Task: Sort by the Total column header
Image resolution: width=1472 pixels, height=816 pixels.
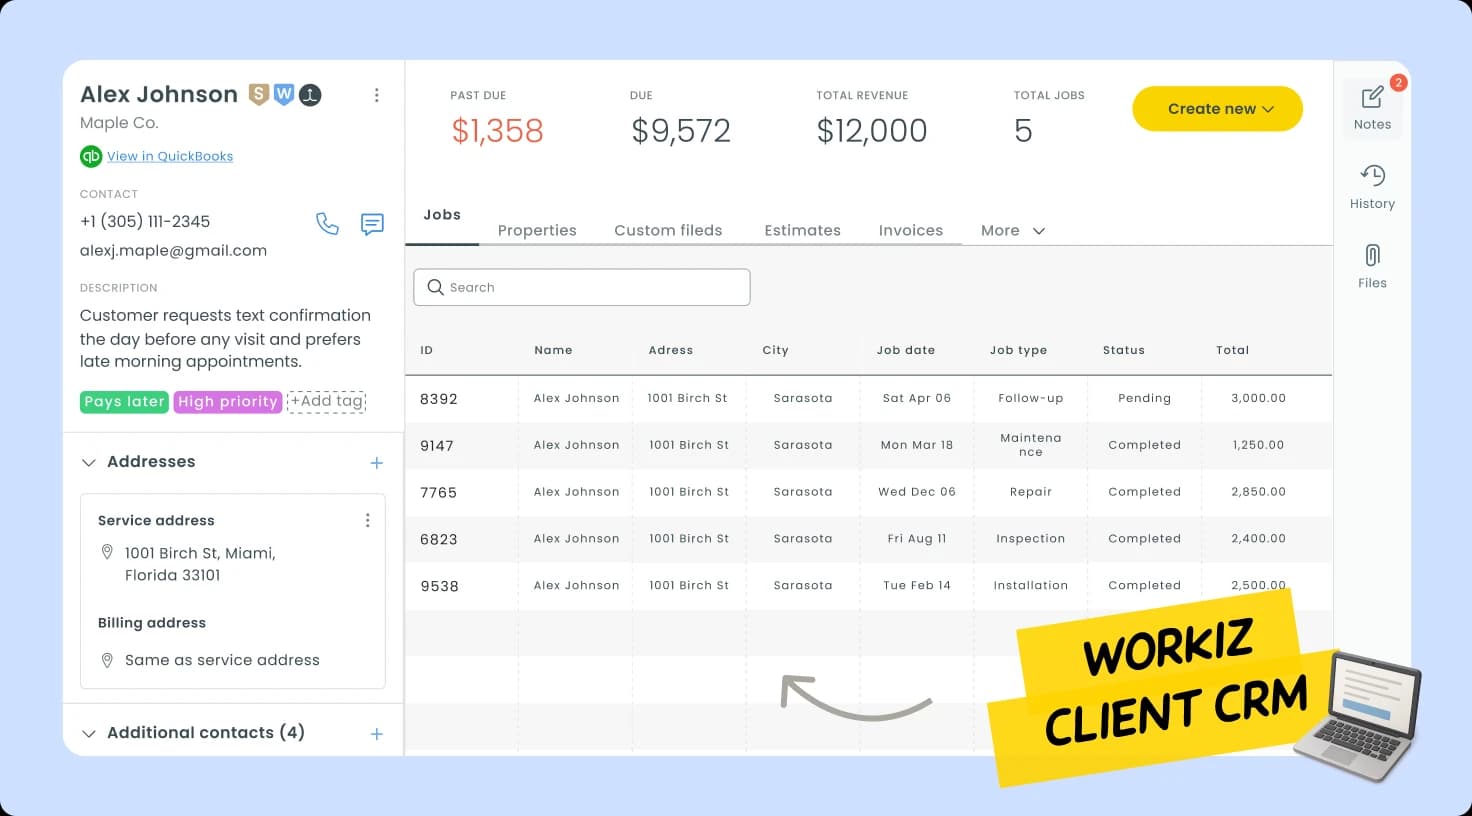Action: tap(1233, 350)
